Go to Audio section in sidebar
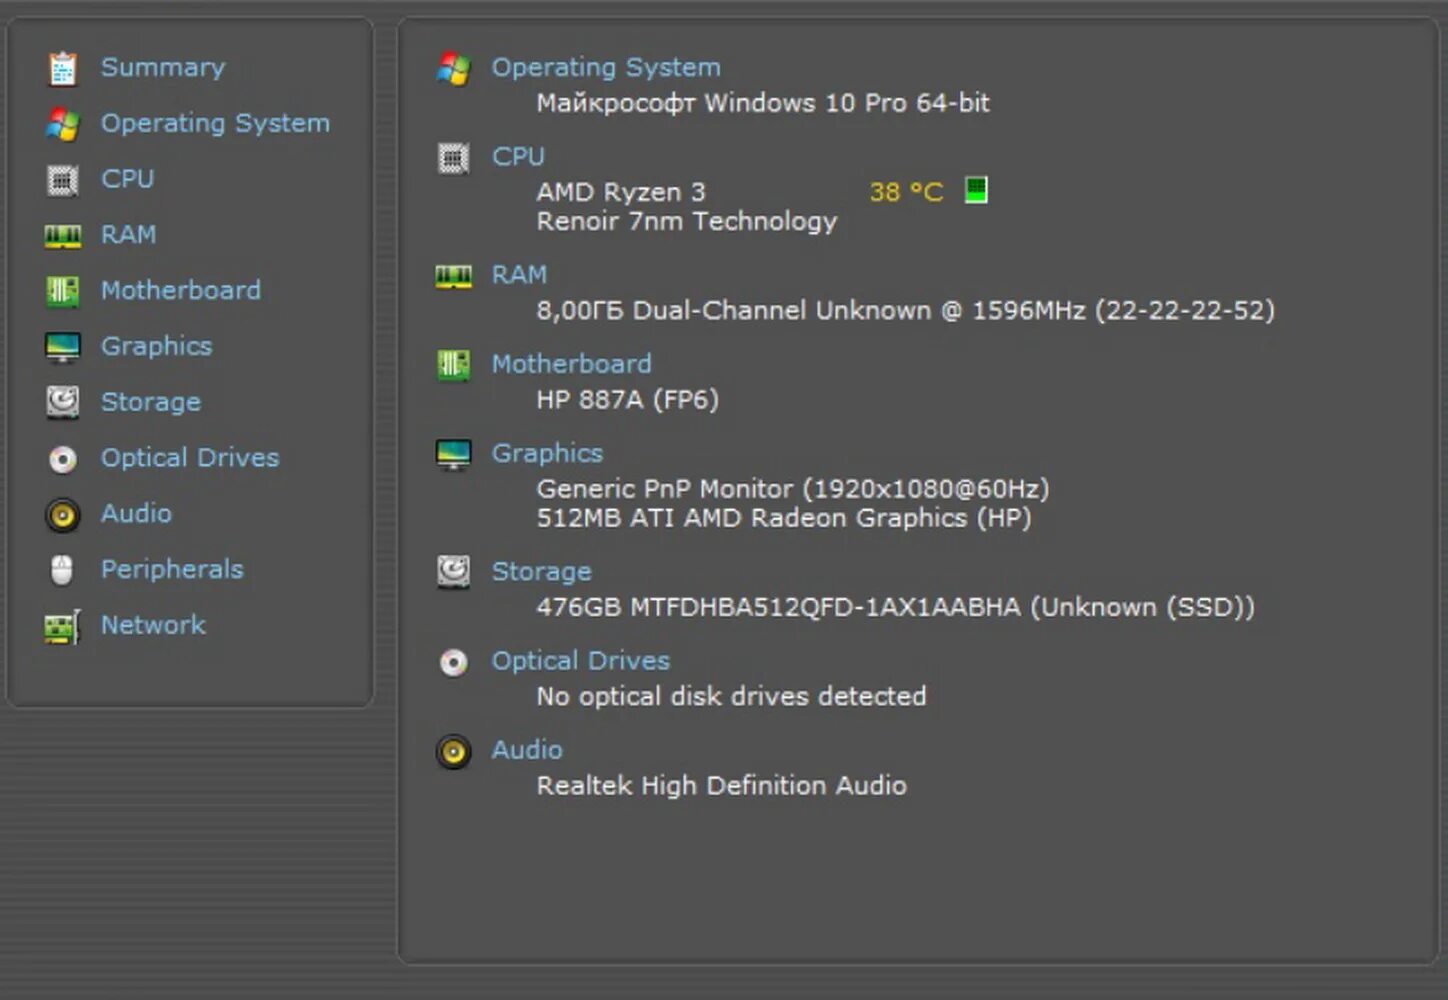 click(x=136, y=514)
